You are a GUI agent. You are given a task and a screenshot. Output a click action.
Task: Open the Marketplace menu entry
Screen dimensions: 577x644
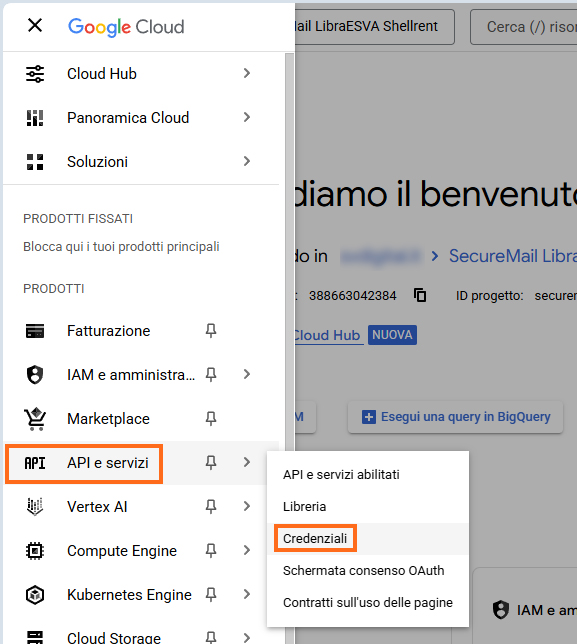point(108,419)
